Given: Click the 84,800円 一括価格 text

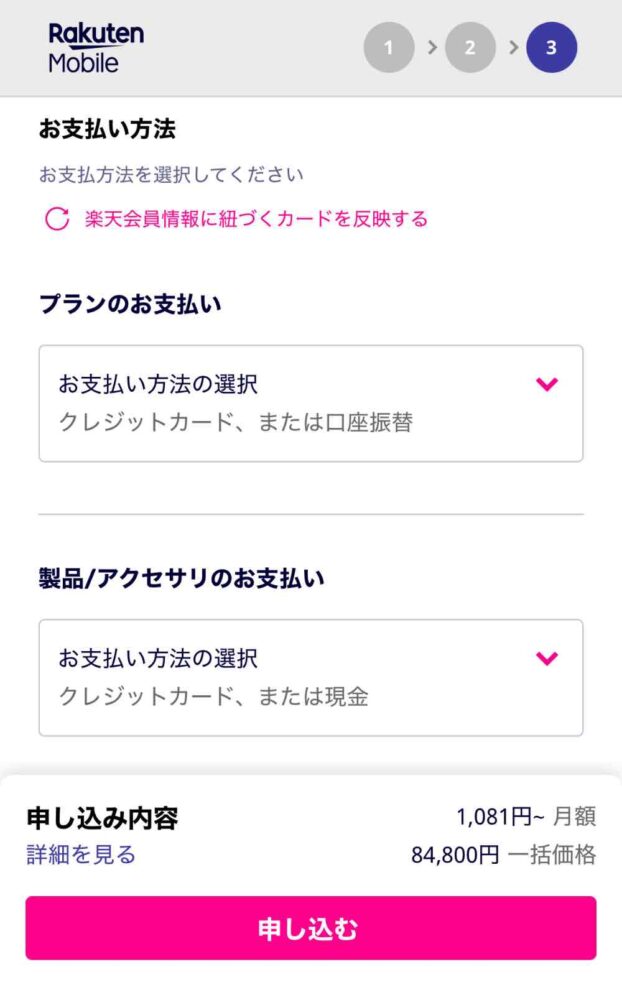Looking at the screenshot, I should [x=503, y=855].
